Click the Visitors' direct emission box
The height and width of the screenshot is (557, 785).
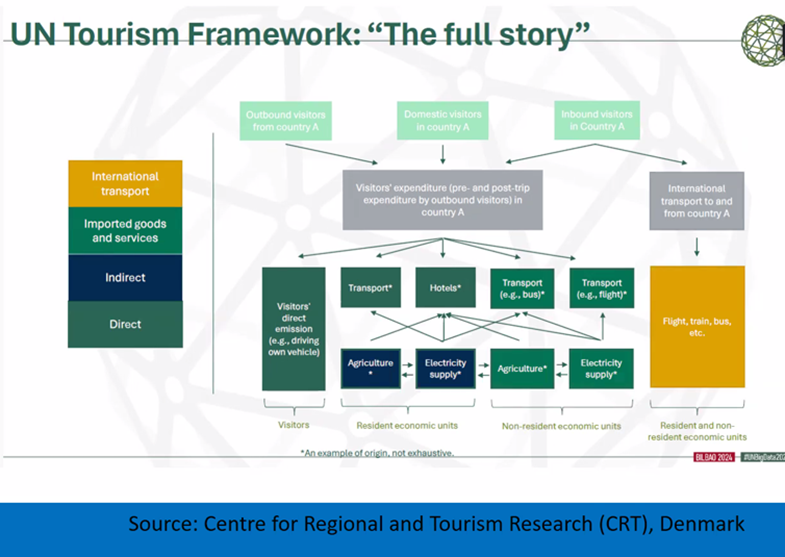coord(293,328)
